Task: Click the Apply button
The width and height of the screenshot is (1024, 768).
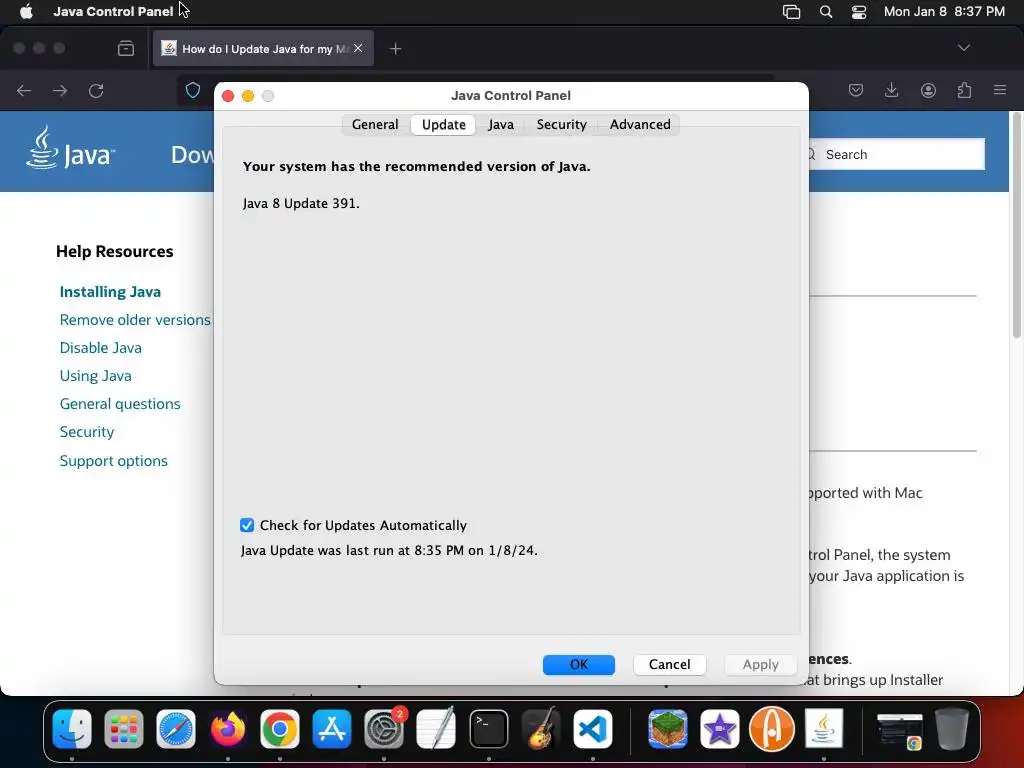Action: tap(761, 664)
